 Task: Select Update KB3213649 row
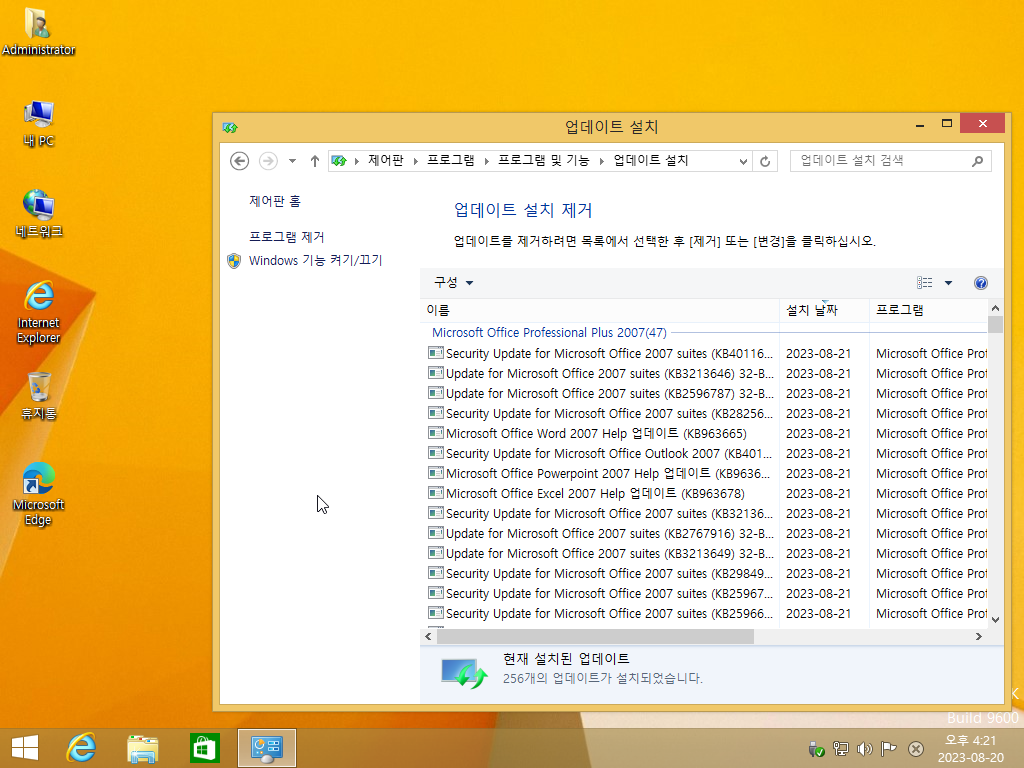tap(707, 554)
